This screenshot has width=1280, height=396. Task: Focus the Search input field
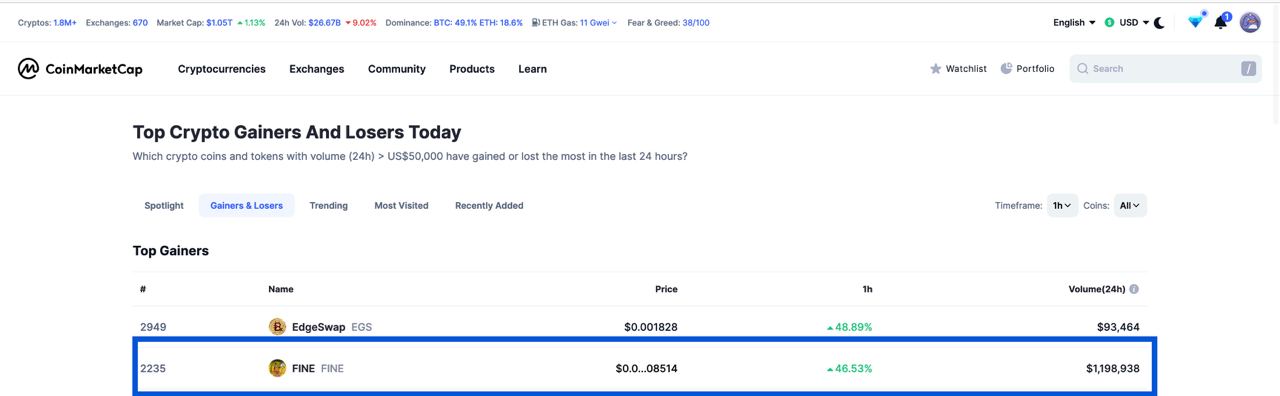[1166, 69]
